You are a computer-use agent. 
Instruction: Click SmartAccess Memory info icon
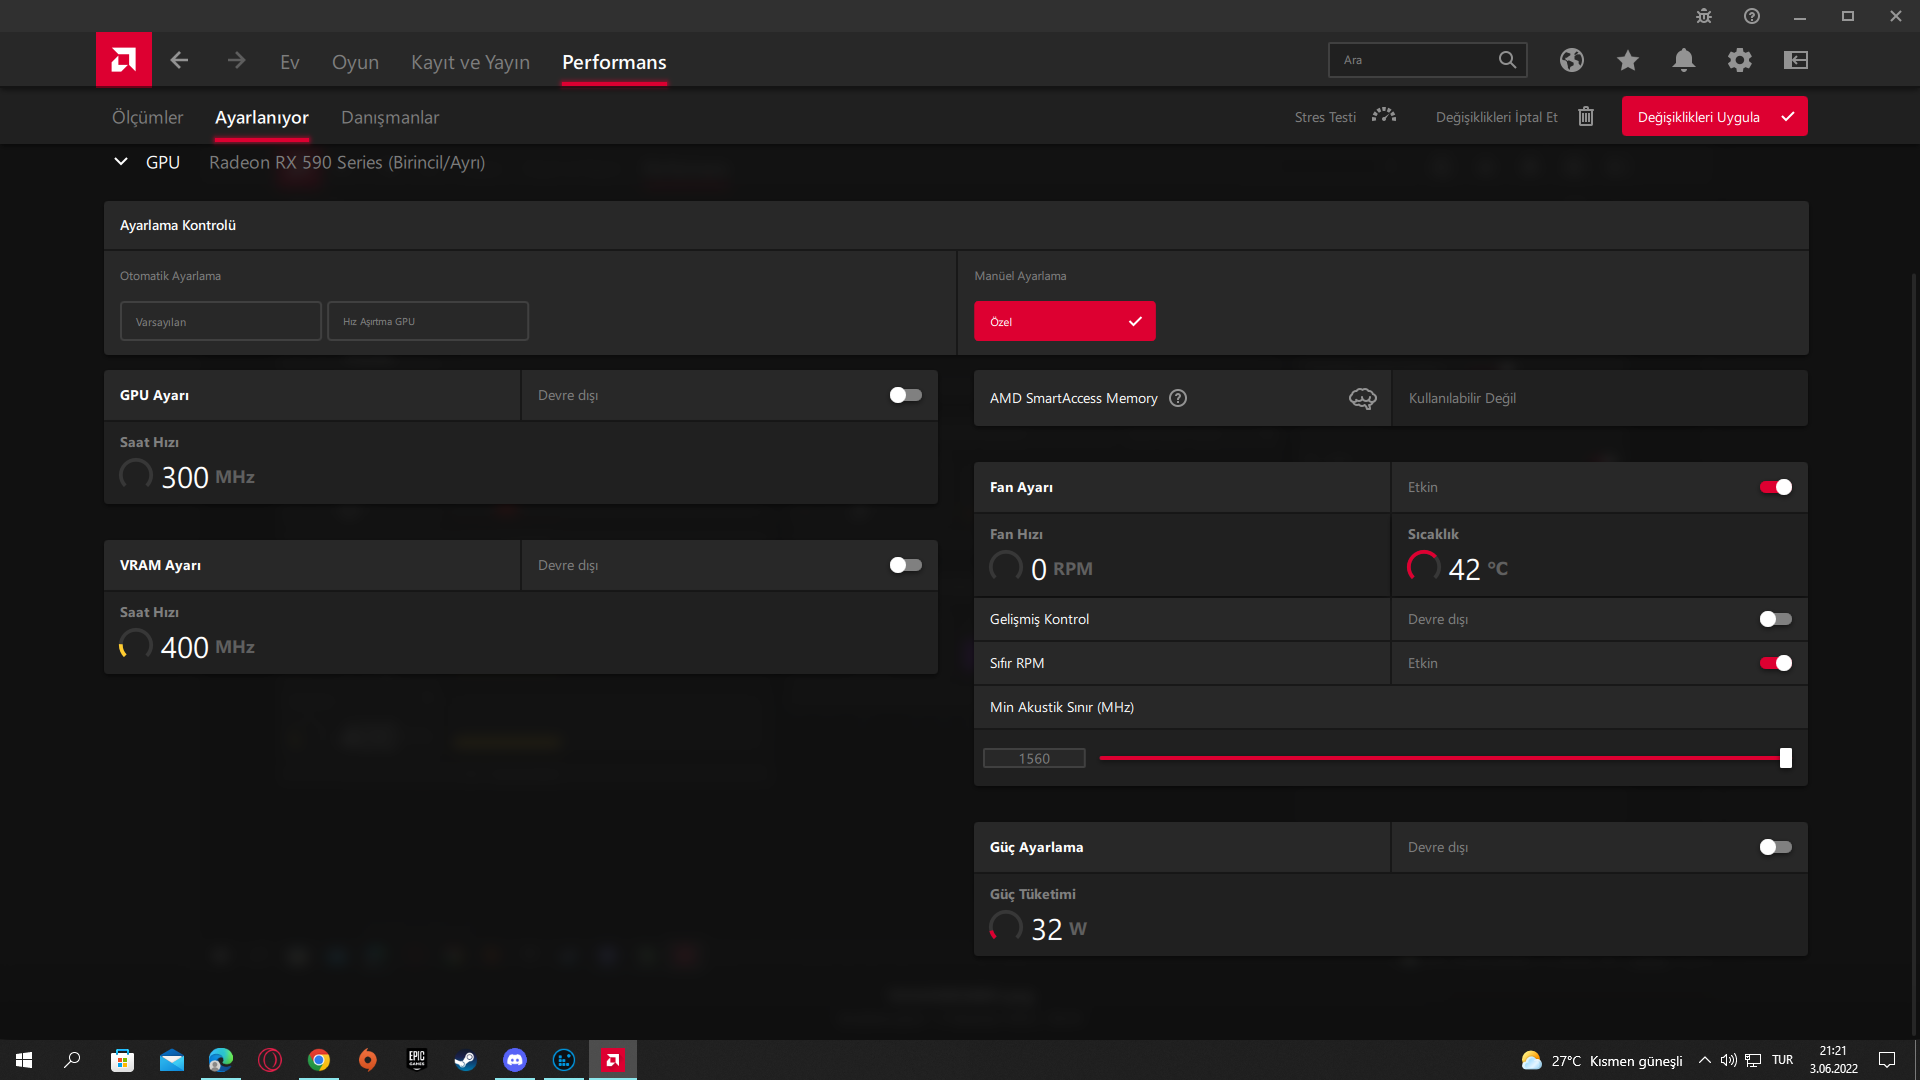coord(1178,398)
